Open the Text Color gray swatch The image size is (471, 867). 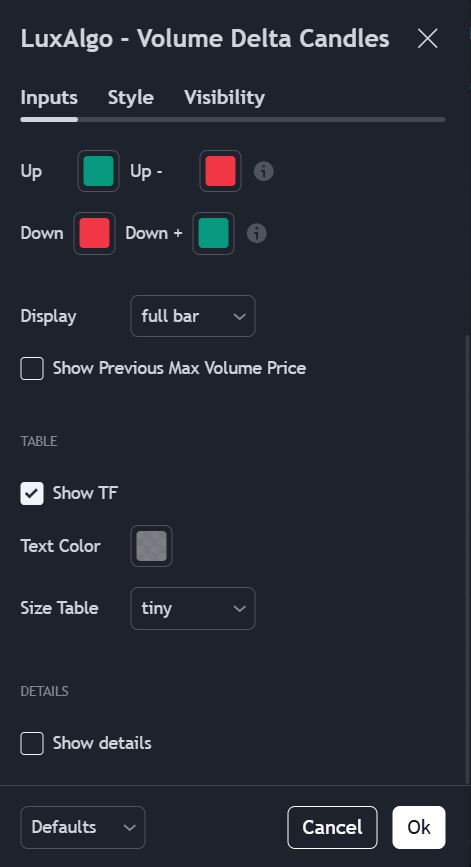click(x=151, y=546)
